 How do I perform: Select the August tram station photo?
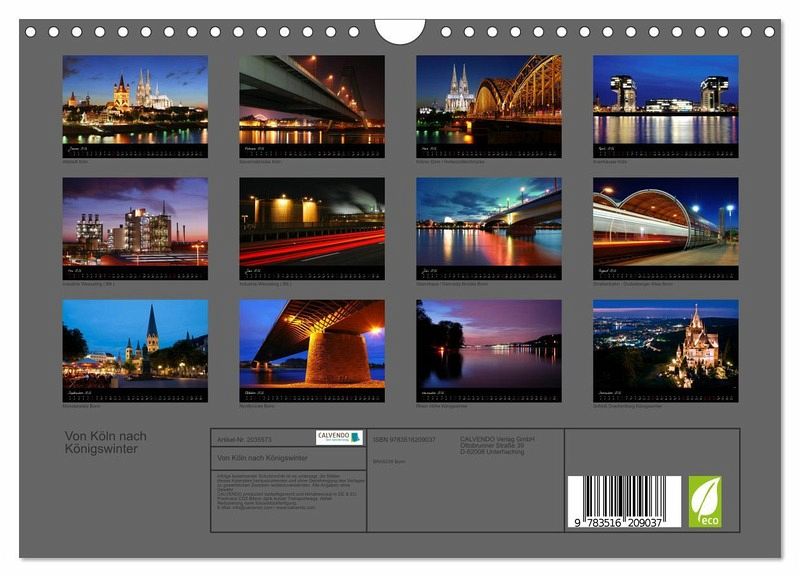pos(665,223)
